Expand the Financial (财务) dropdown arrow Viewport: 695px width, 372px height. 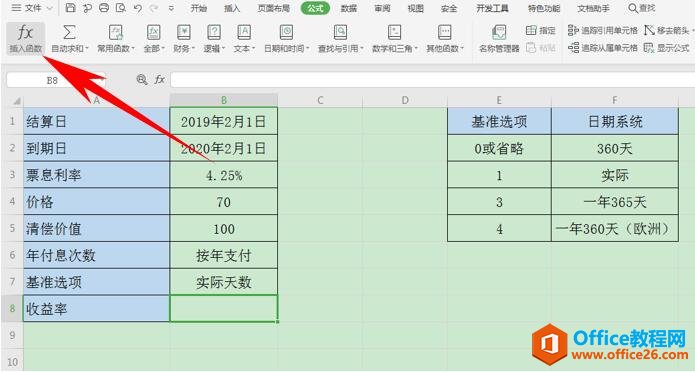click(x=193, y=48)
